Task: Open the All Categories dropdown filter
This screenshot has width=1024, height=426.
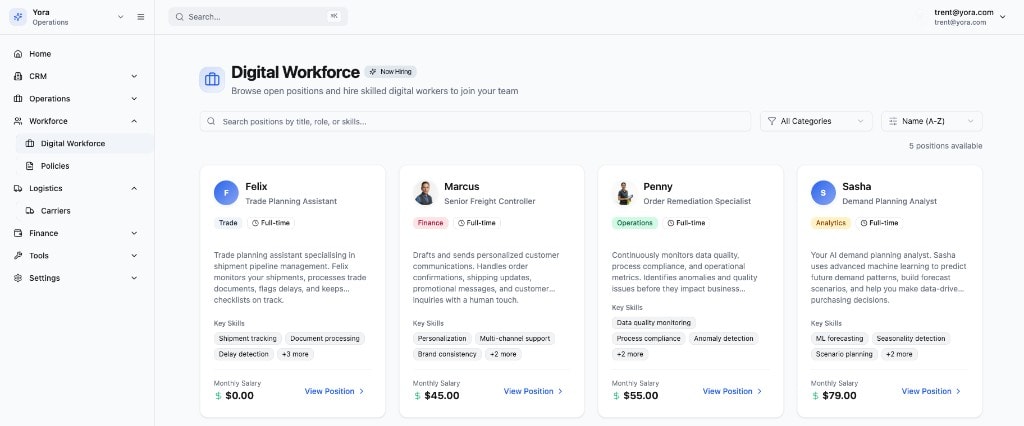Action: [x=816, y=121]
